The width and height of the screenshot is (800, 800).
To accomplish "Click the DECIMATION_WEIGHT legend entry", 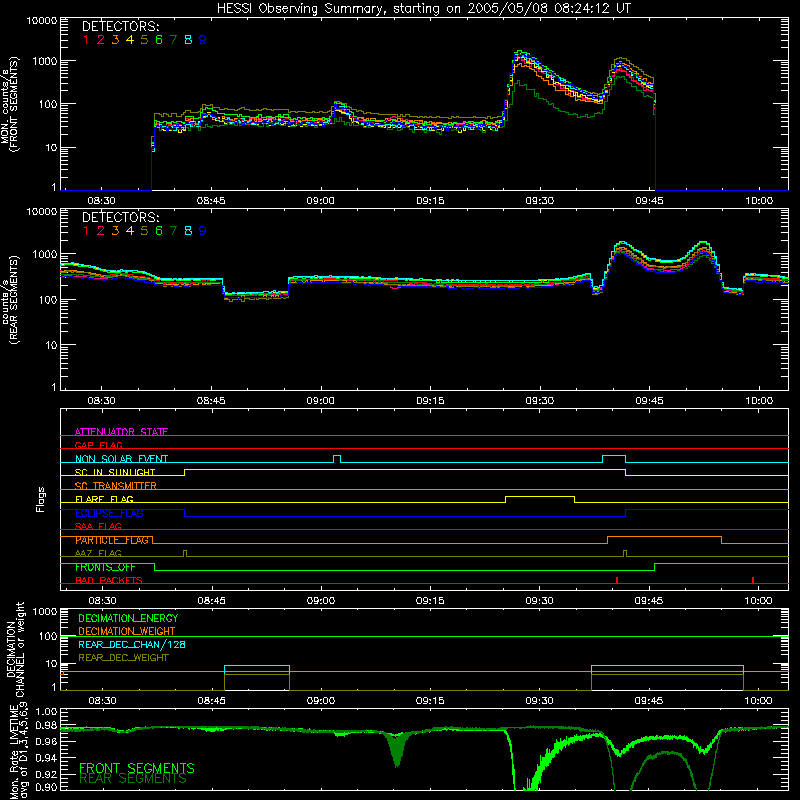I will (127, 631).
